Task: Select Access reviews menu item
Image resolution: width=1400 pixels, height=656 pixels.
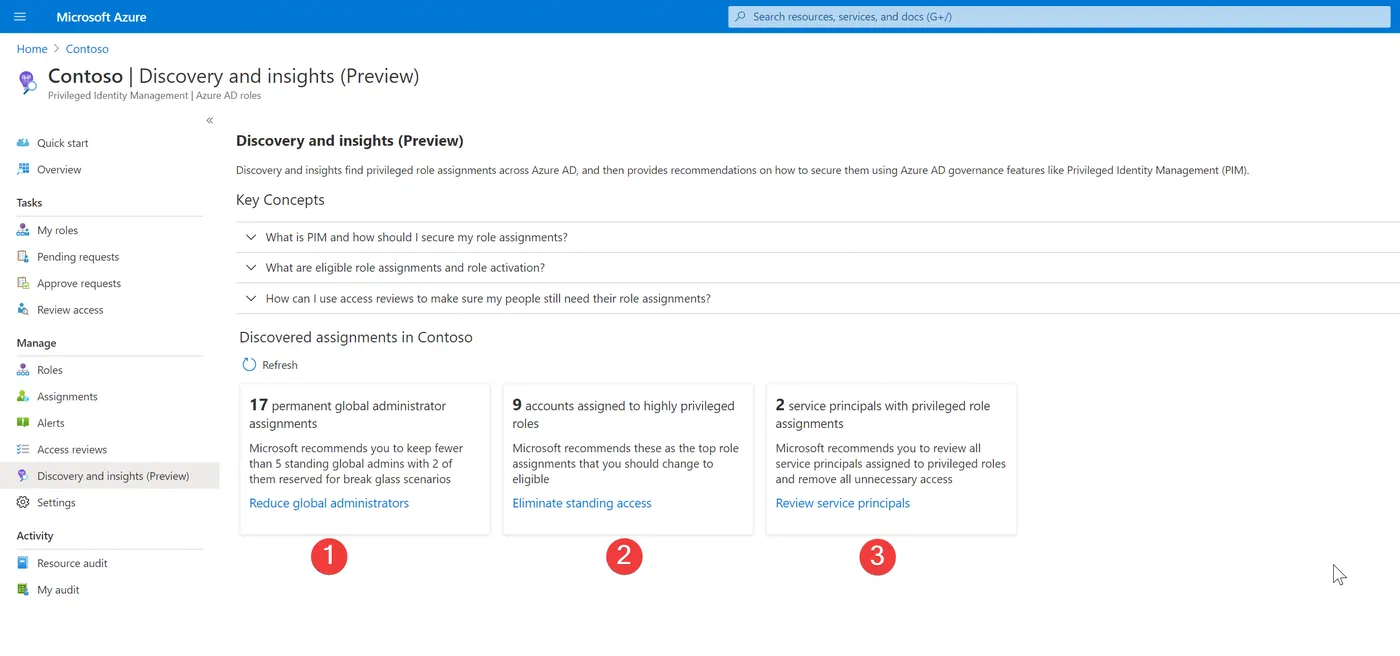Action: (72, 450)
